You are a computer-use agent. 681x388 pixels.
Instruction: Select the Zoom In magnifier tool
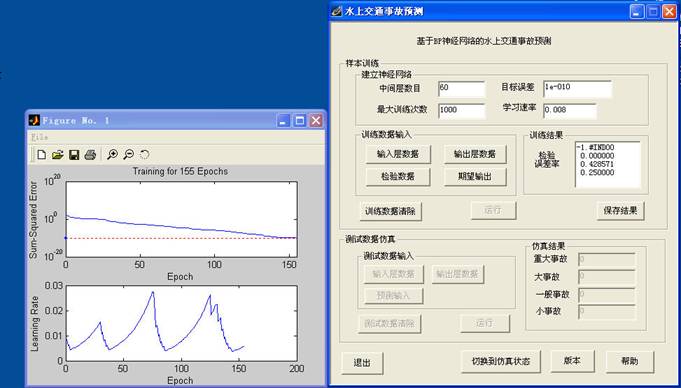tap(112, 155)
